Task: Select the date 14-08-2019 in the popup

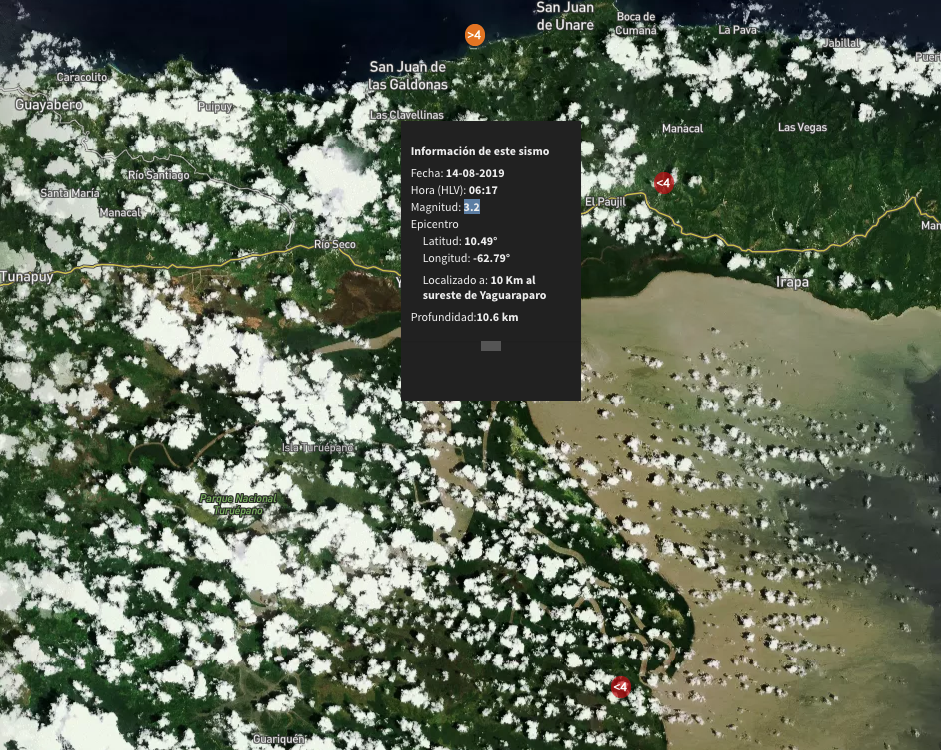Action: pyautogui.click(x=476, y=173)
